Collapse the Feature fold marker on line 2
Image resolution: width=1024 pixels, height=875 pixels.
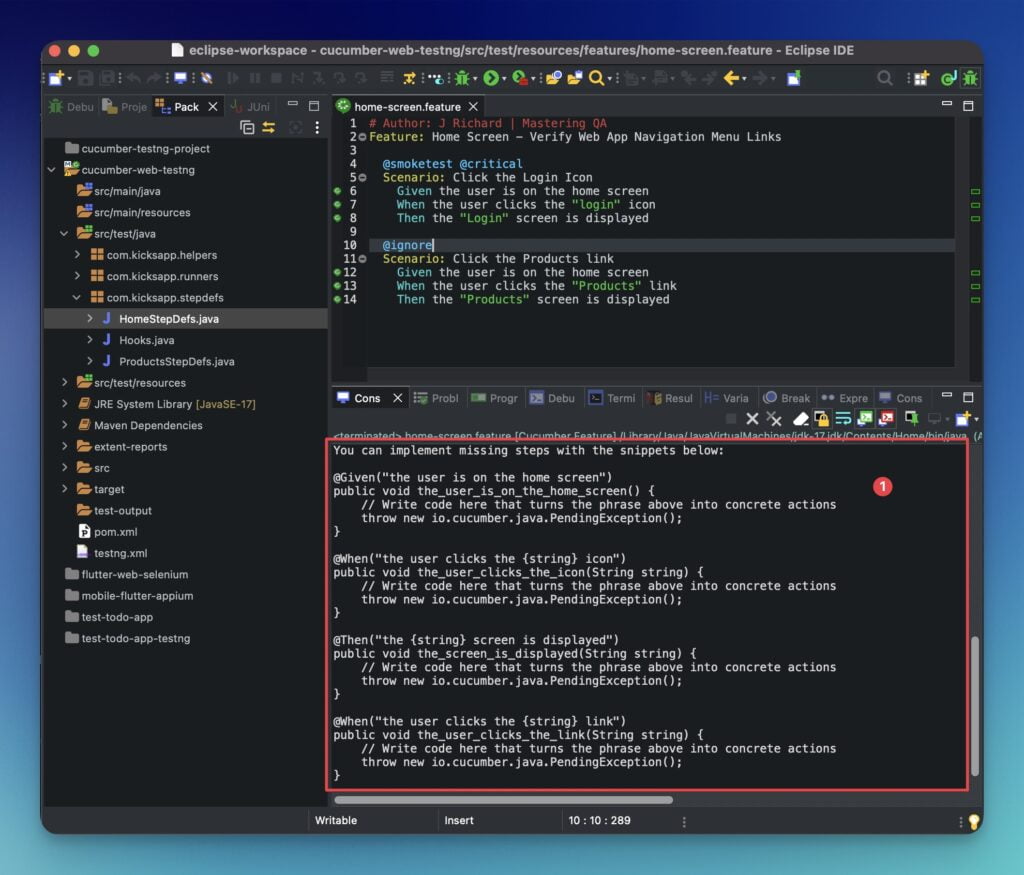coord(362,137)
